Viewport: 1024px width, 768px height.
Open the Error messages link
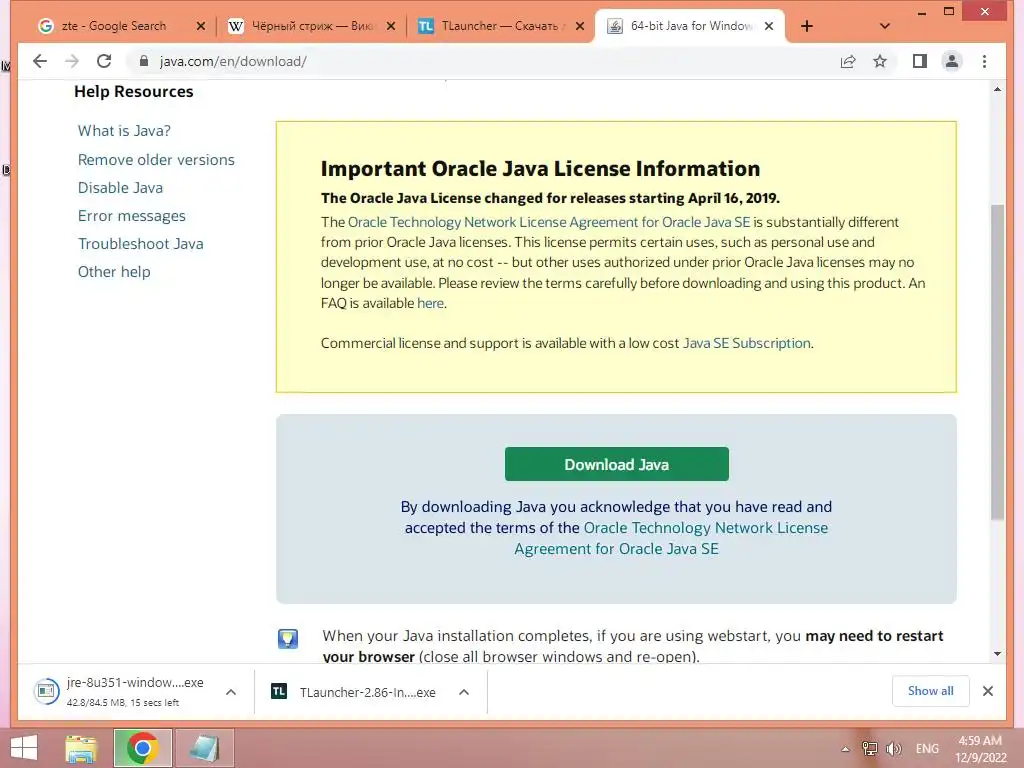[131, 216]
